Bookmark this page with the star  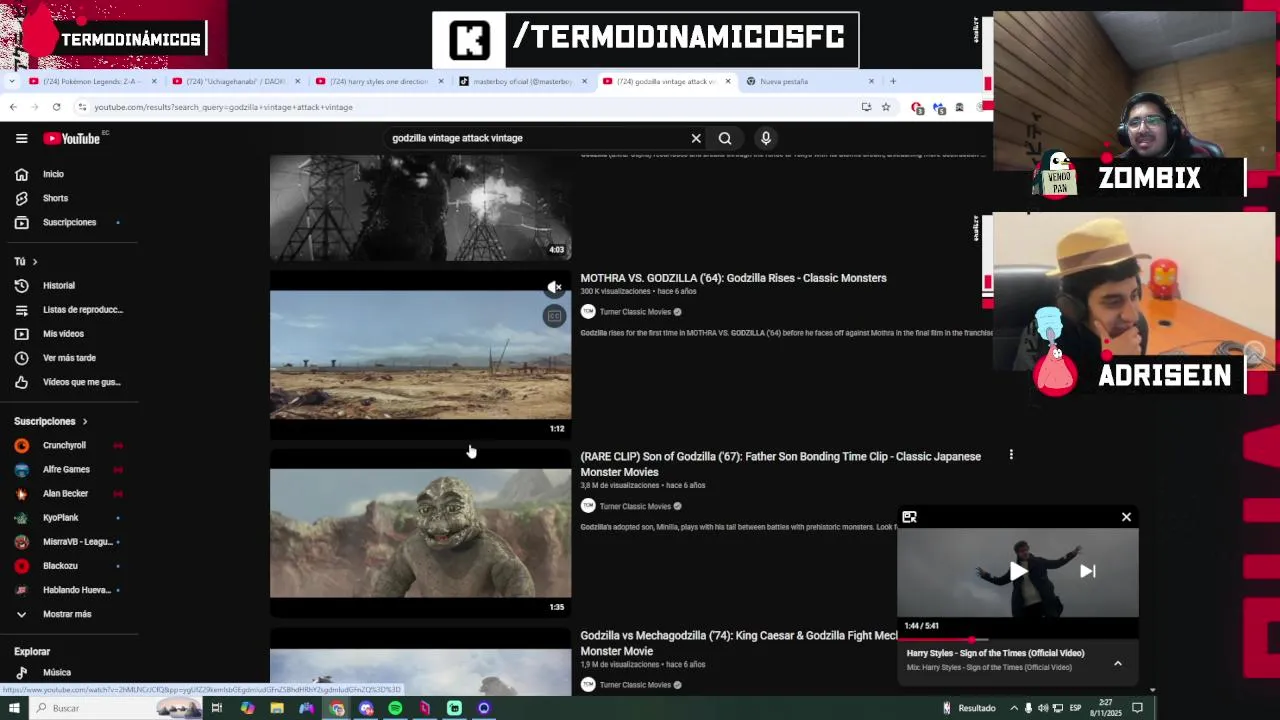tap(885, 107)
